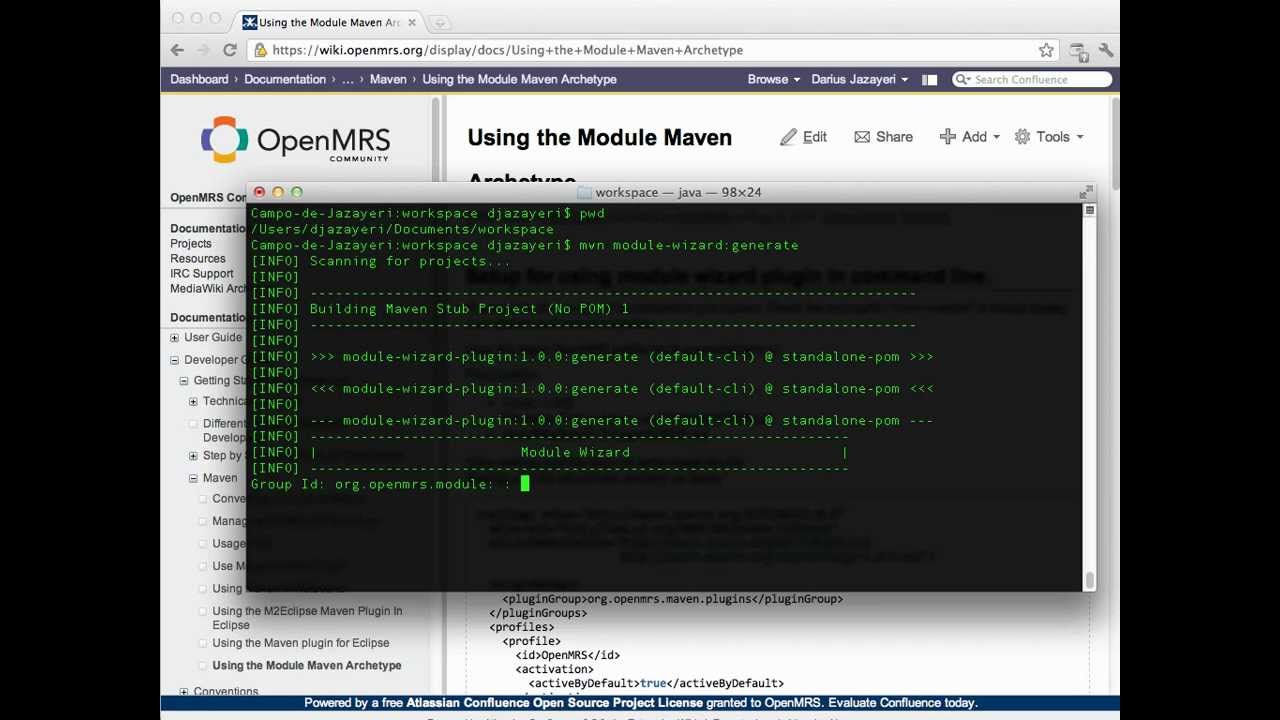Click the 'Using the Module Maven' page title

click(x=599, y=138)
